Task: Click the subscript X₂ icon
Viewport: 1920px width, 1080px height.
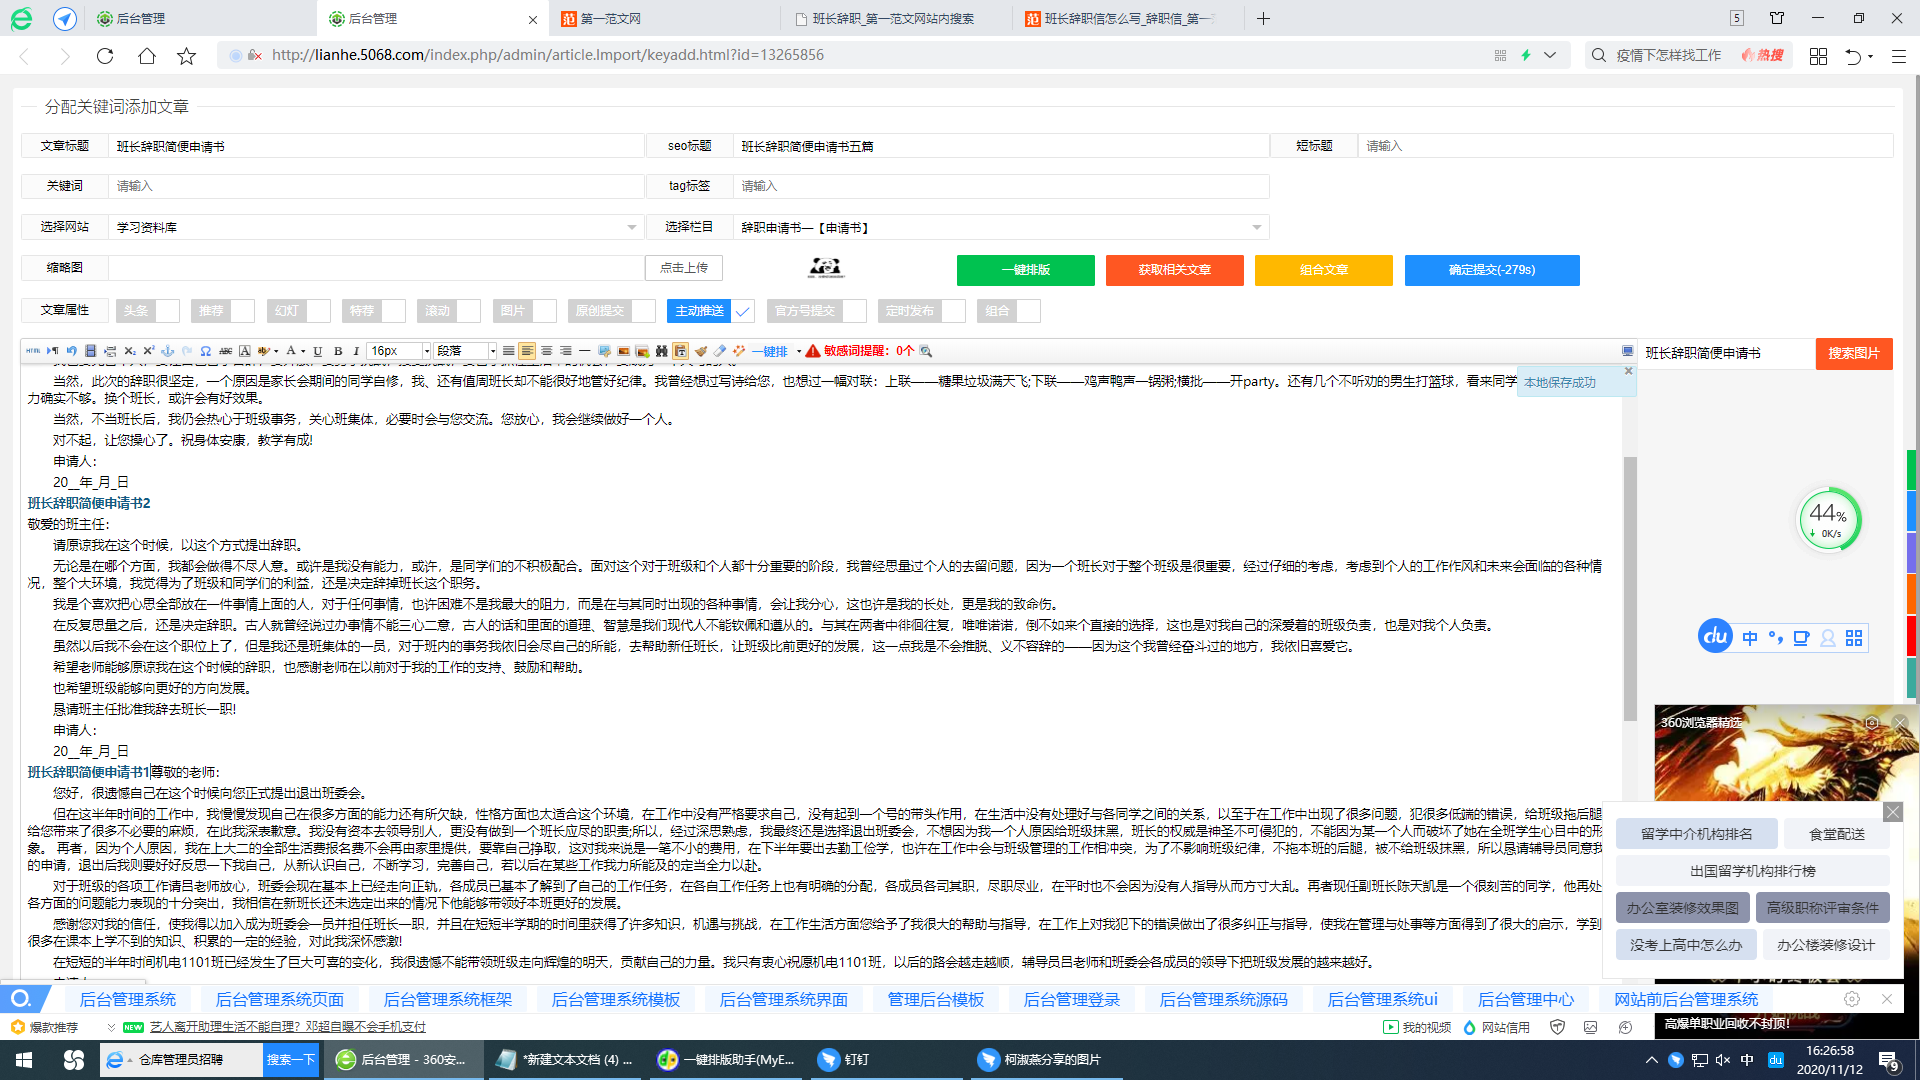Action: (x=129, y=351)
